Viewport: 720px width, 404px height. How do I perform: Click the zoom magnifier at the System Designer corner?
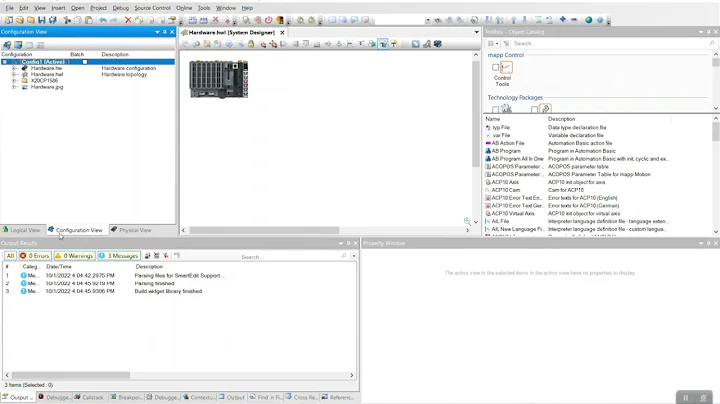tap(467, 221)
